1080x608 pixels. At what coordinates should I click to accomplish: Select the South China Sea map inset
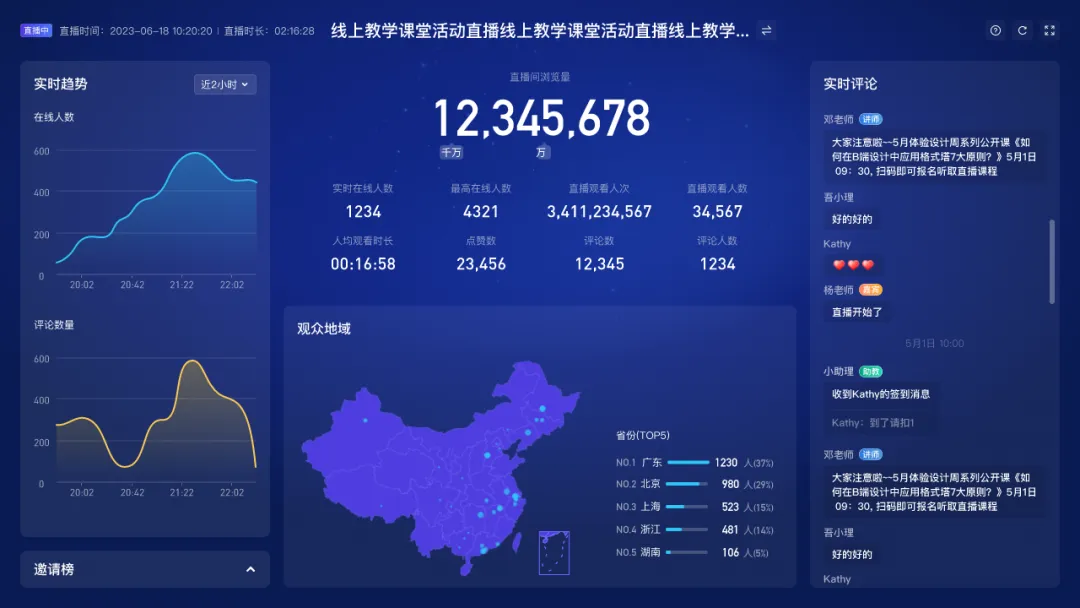[554, 552]
